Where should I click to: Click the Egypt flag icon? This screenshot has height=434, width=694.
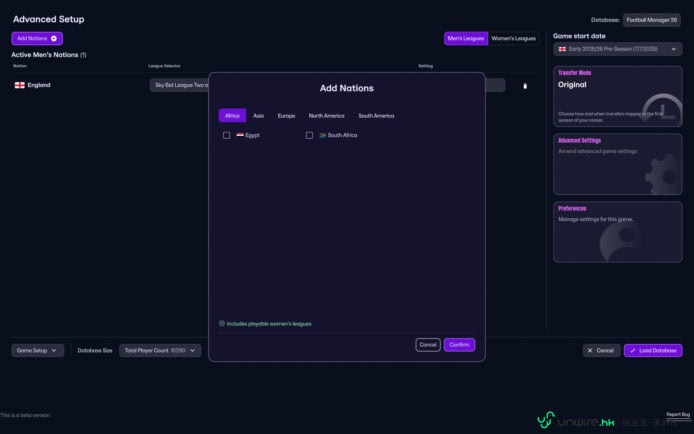pyautogui.click(x=240, y=135)
